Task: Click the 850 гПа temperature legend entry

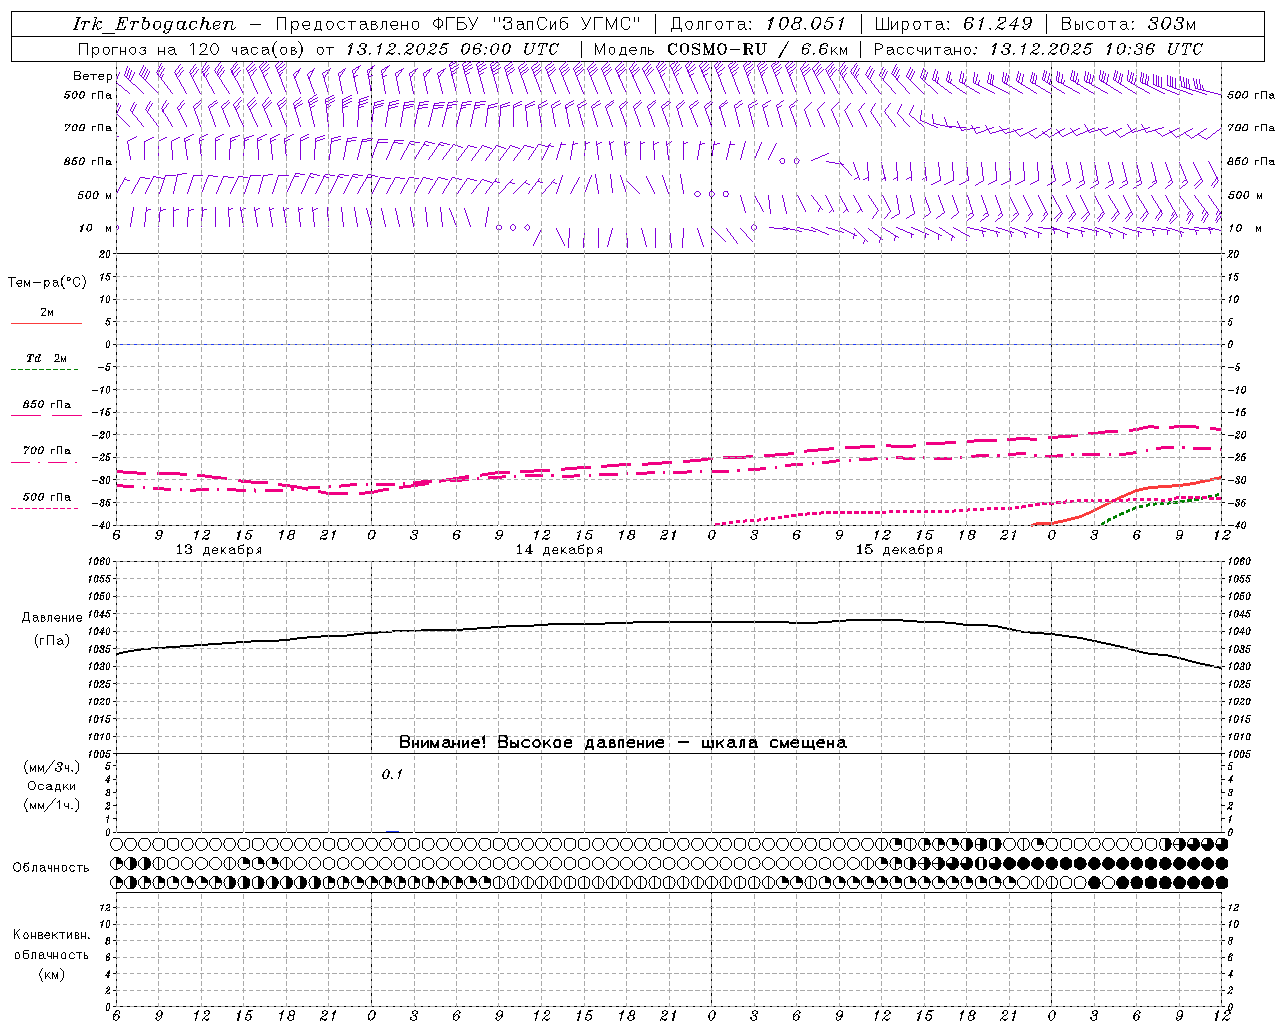Action: point(46,405)
